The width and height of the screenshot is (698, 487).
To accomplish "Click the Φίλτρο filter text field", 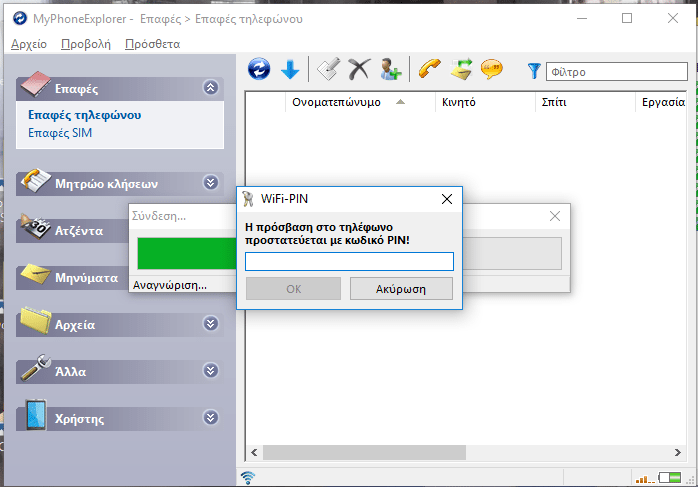I will tap(617, 72).
